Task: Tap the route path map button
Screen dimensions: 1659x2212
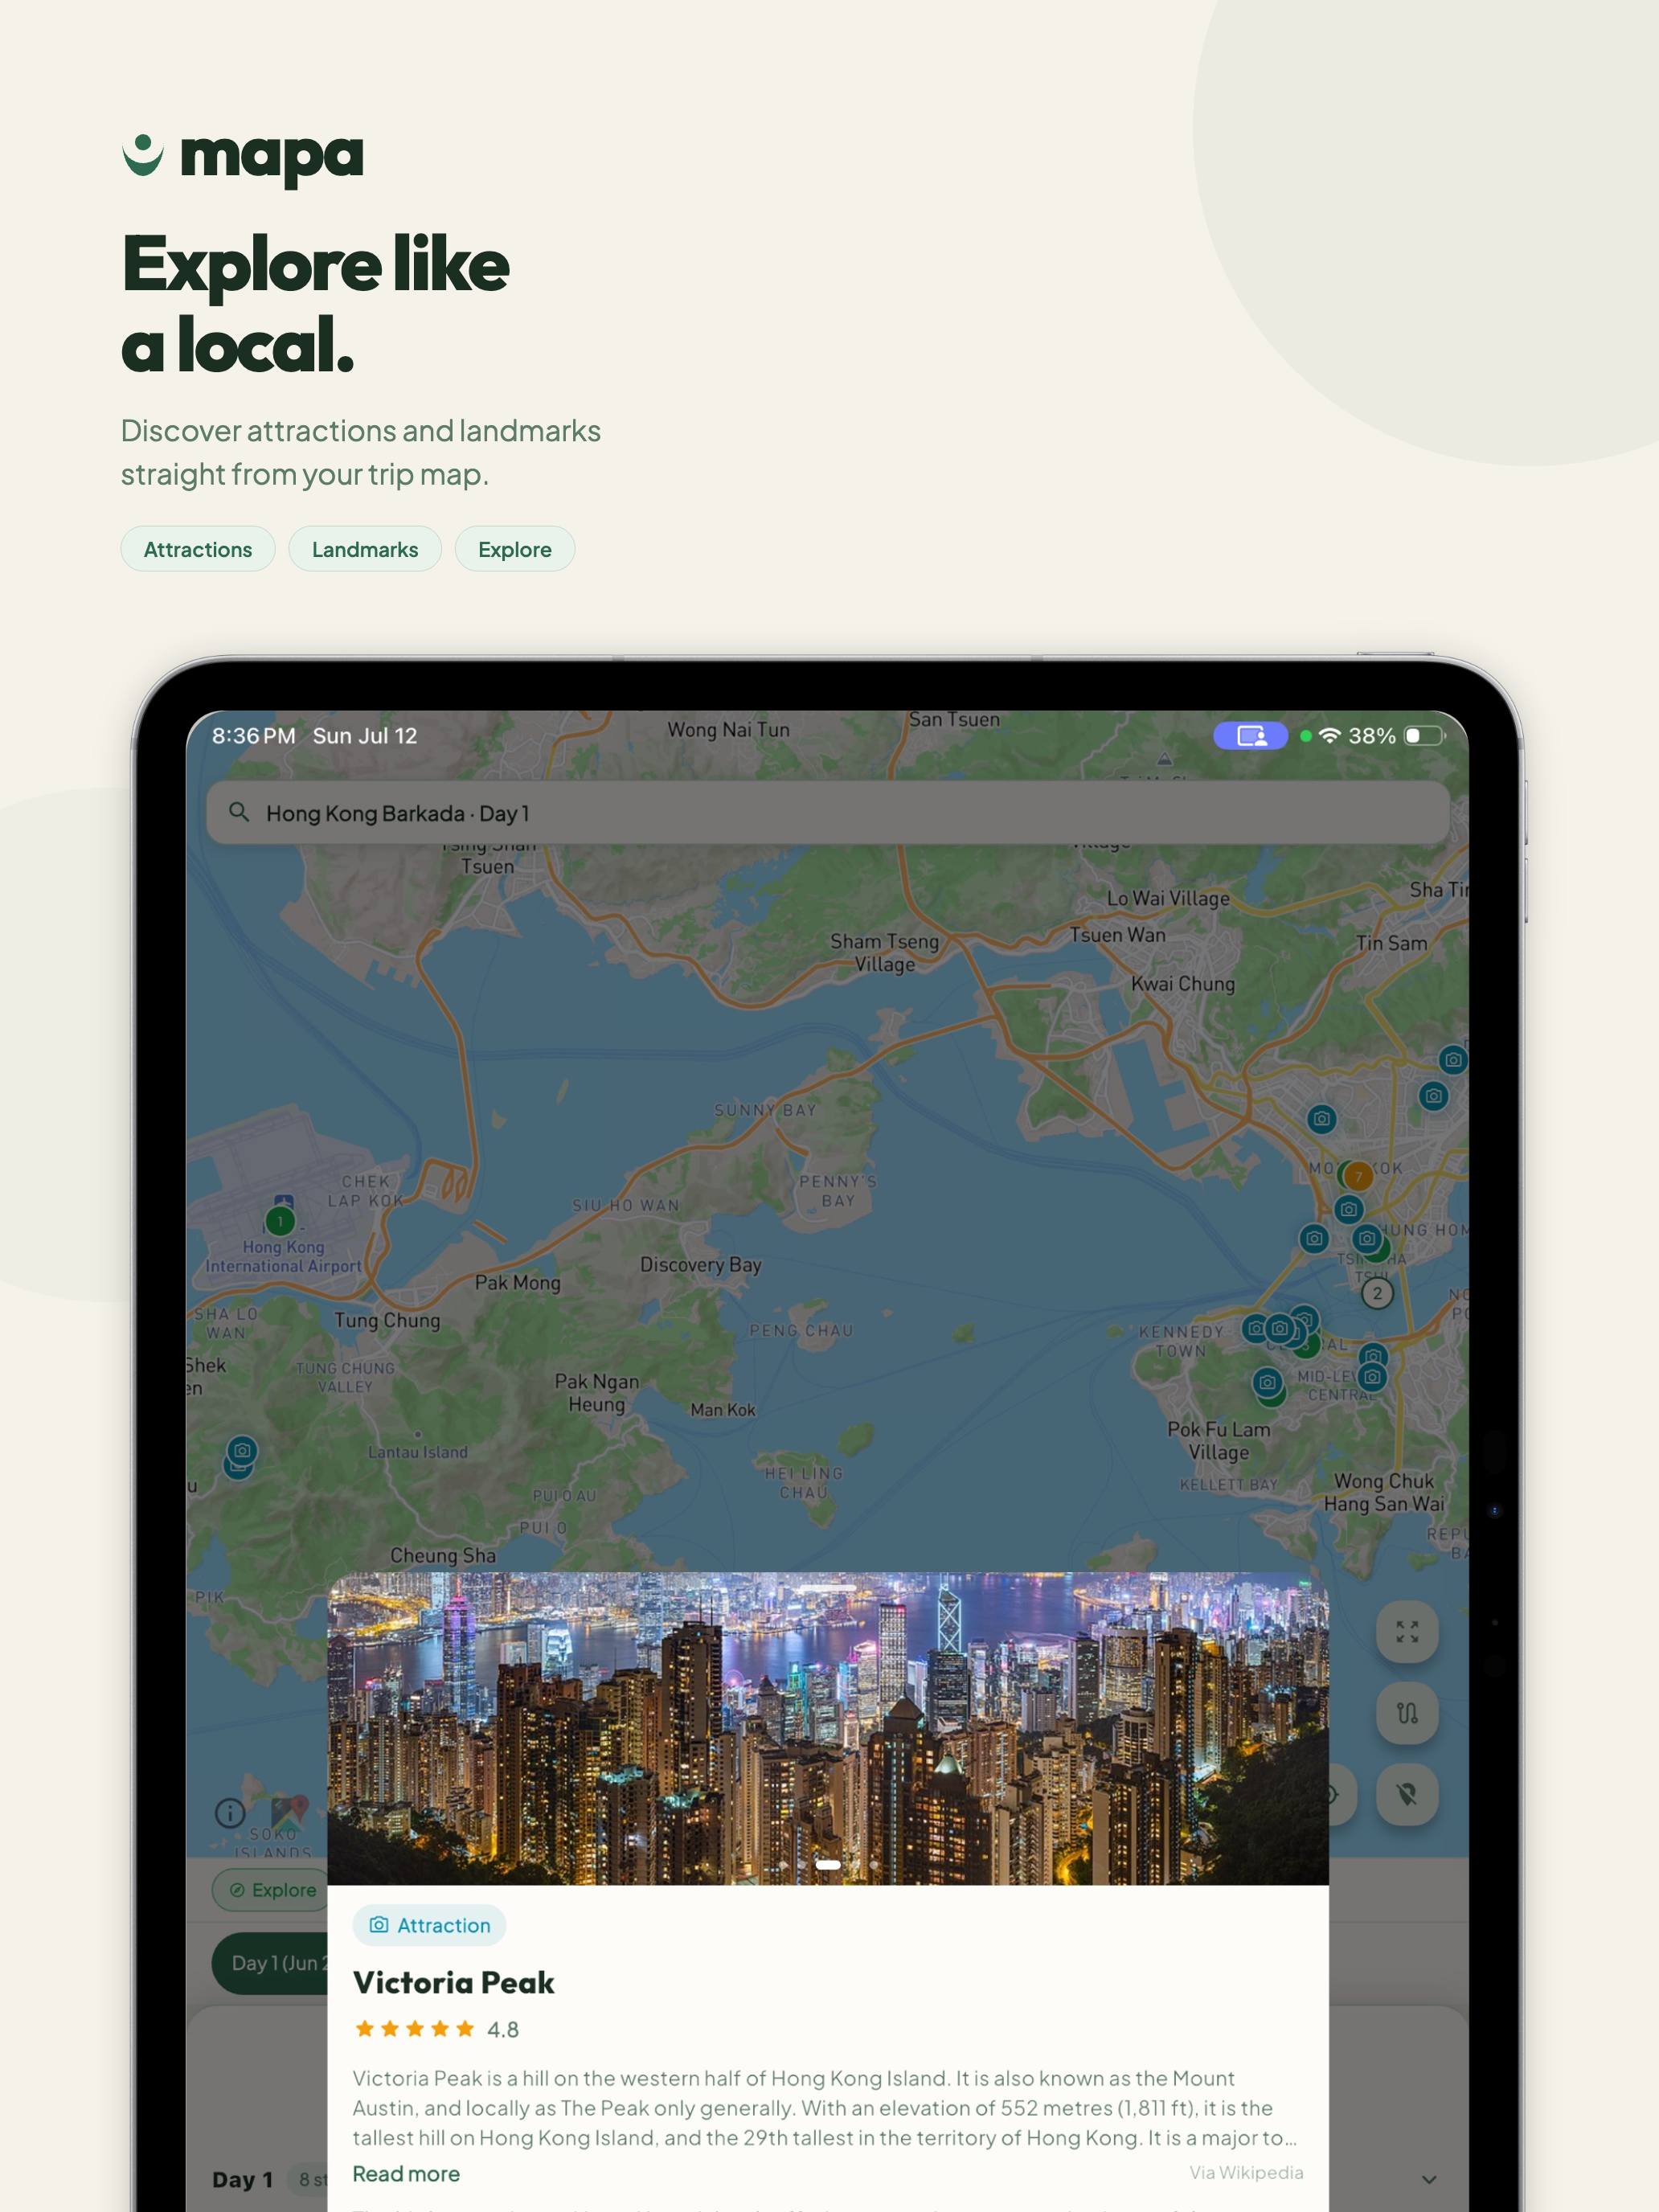Action: pos(1407,1713)
